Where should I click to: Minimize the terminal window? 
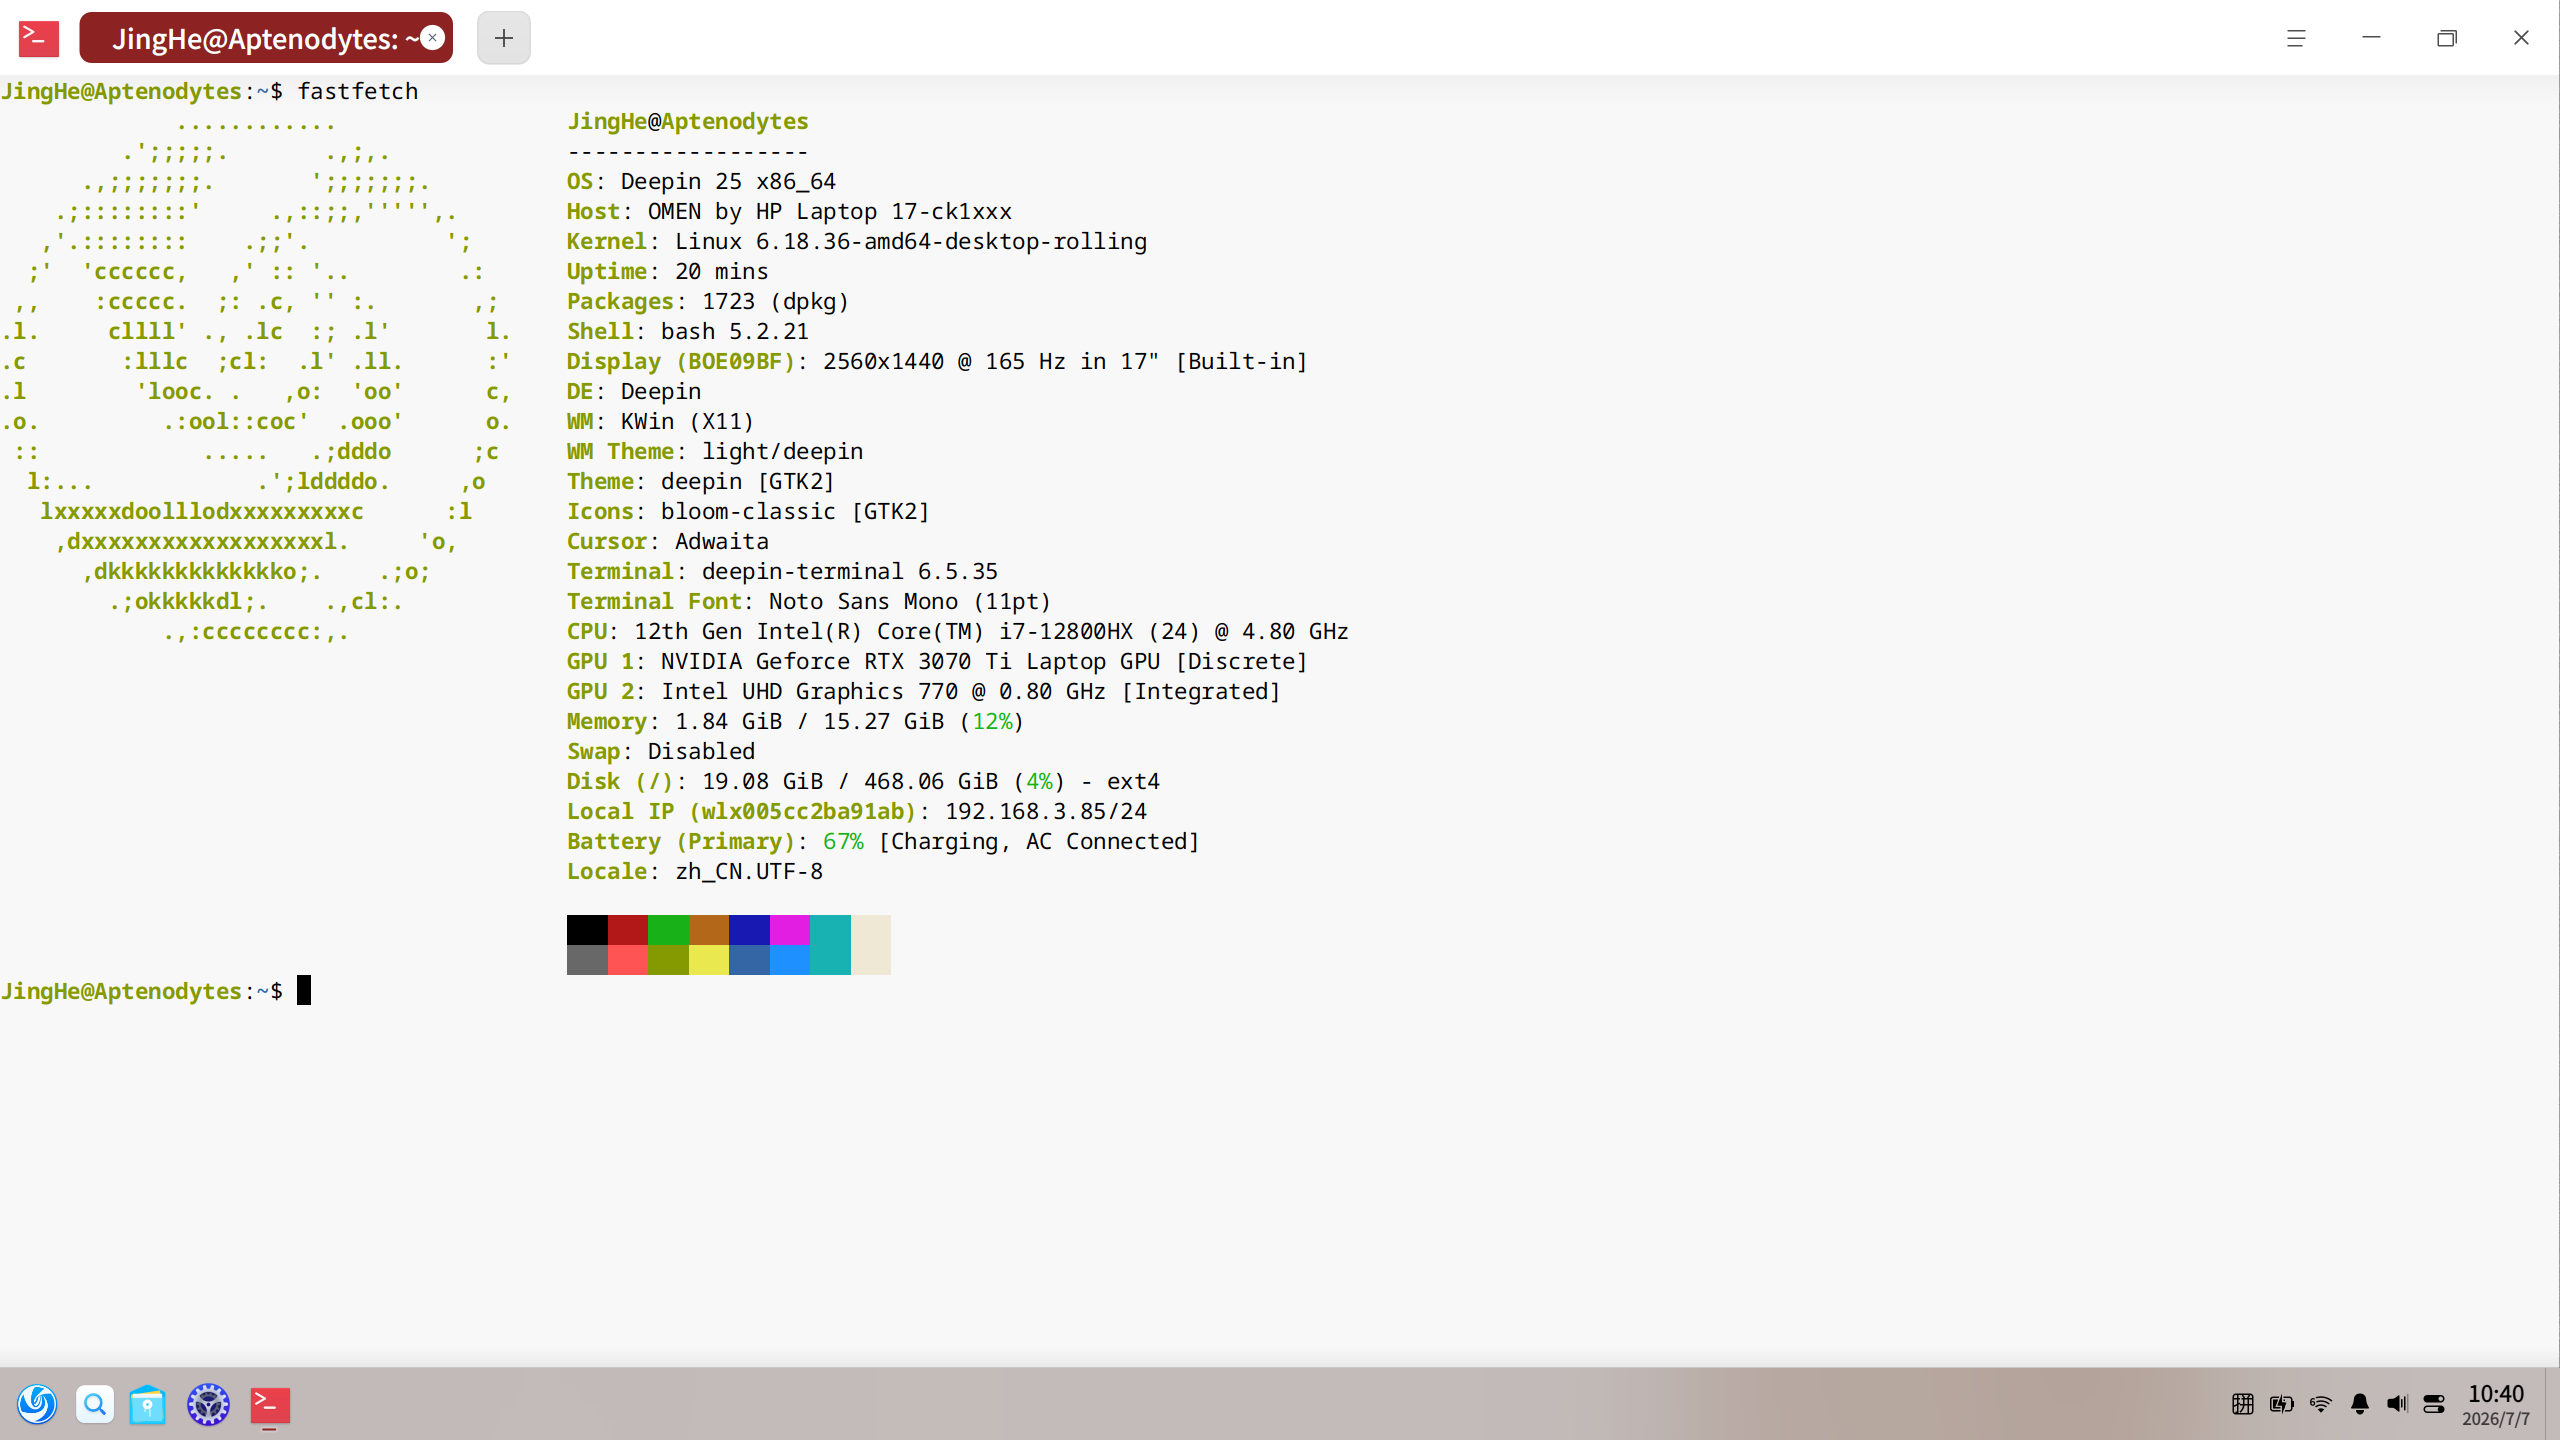[x=2371, y=38]
